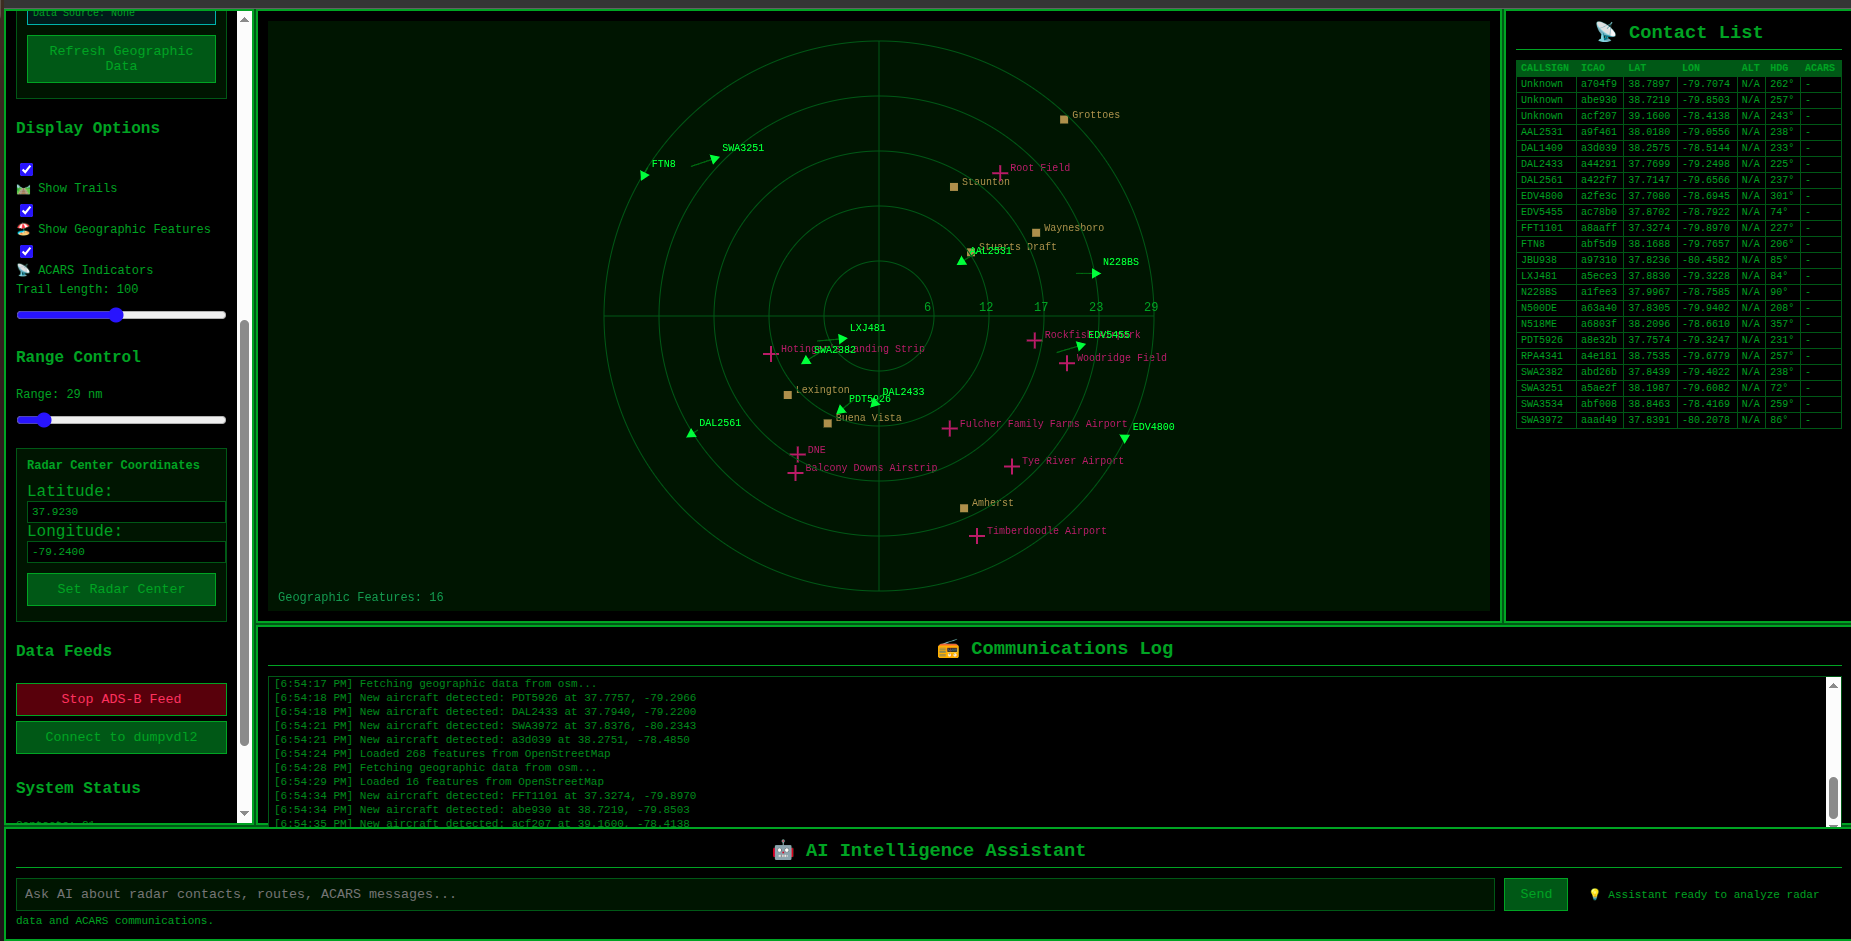Image resolution: width=1851 pixels, height=941 pixels.
Task: Click the N518ME callsign cell
Action: pyautogui.click(x=1546, y=324)
